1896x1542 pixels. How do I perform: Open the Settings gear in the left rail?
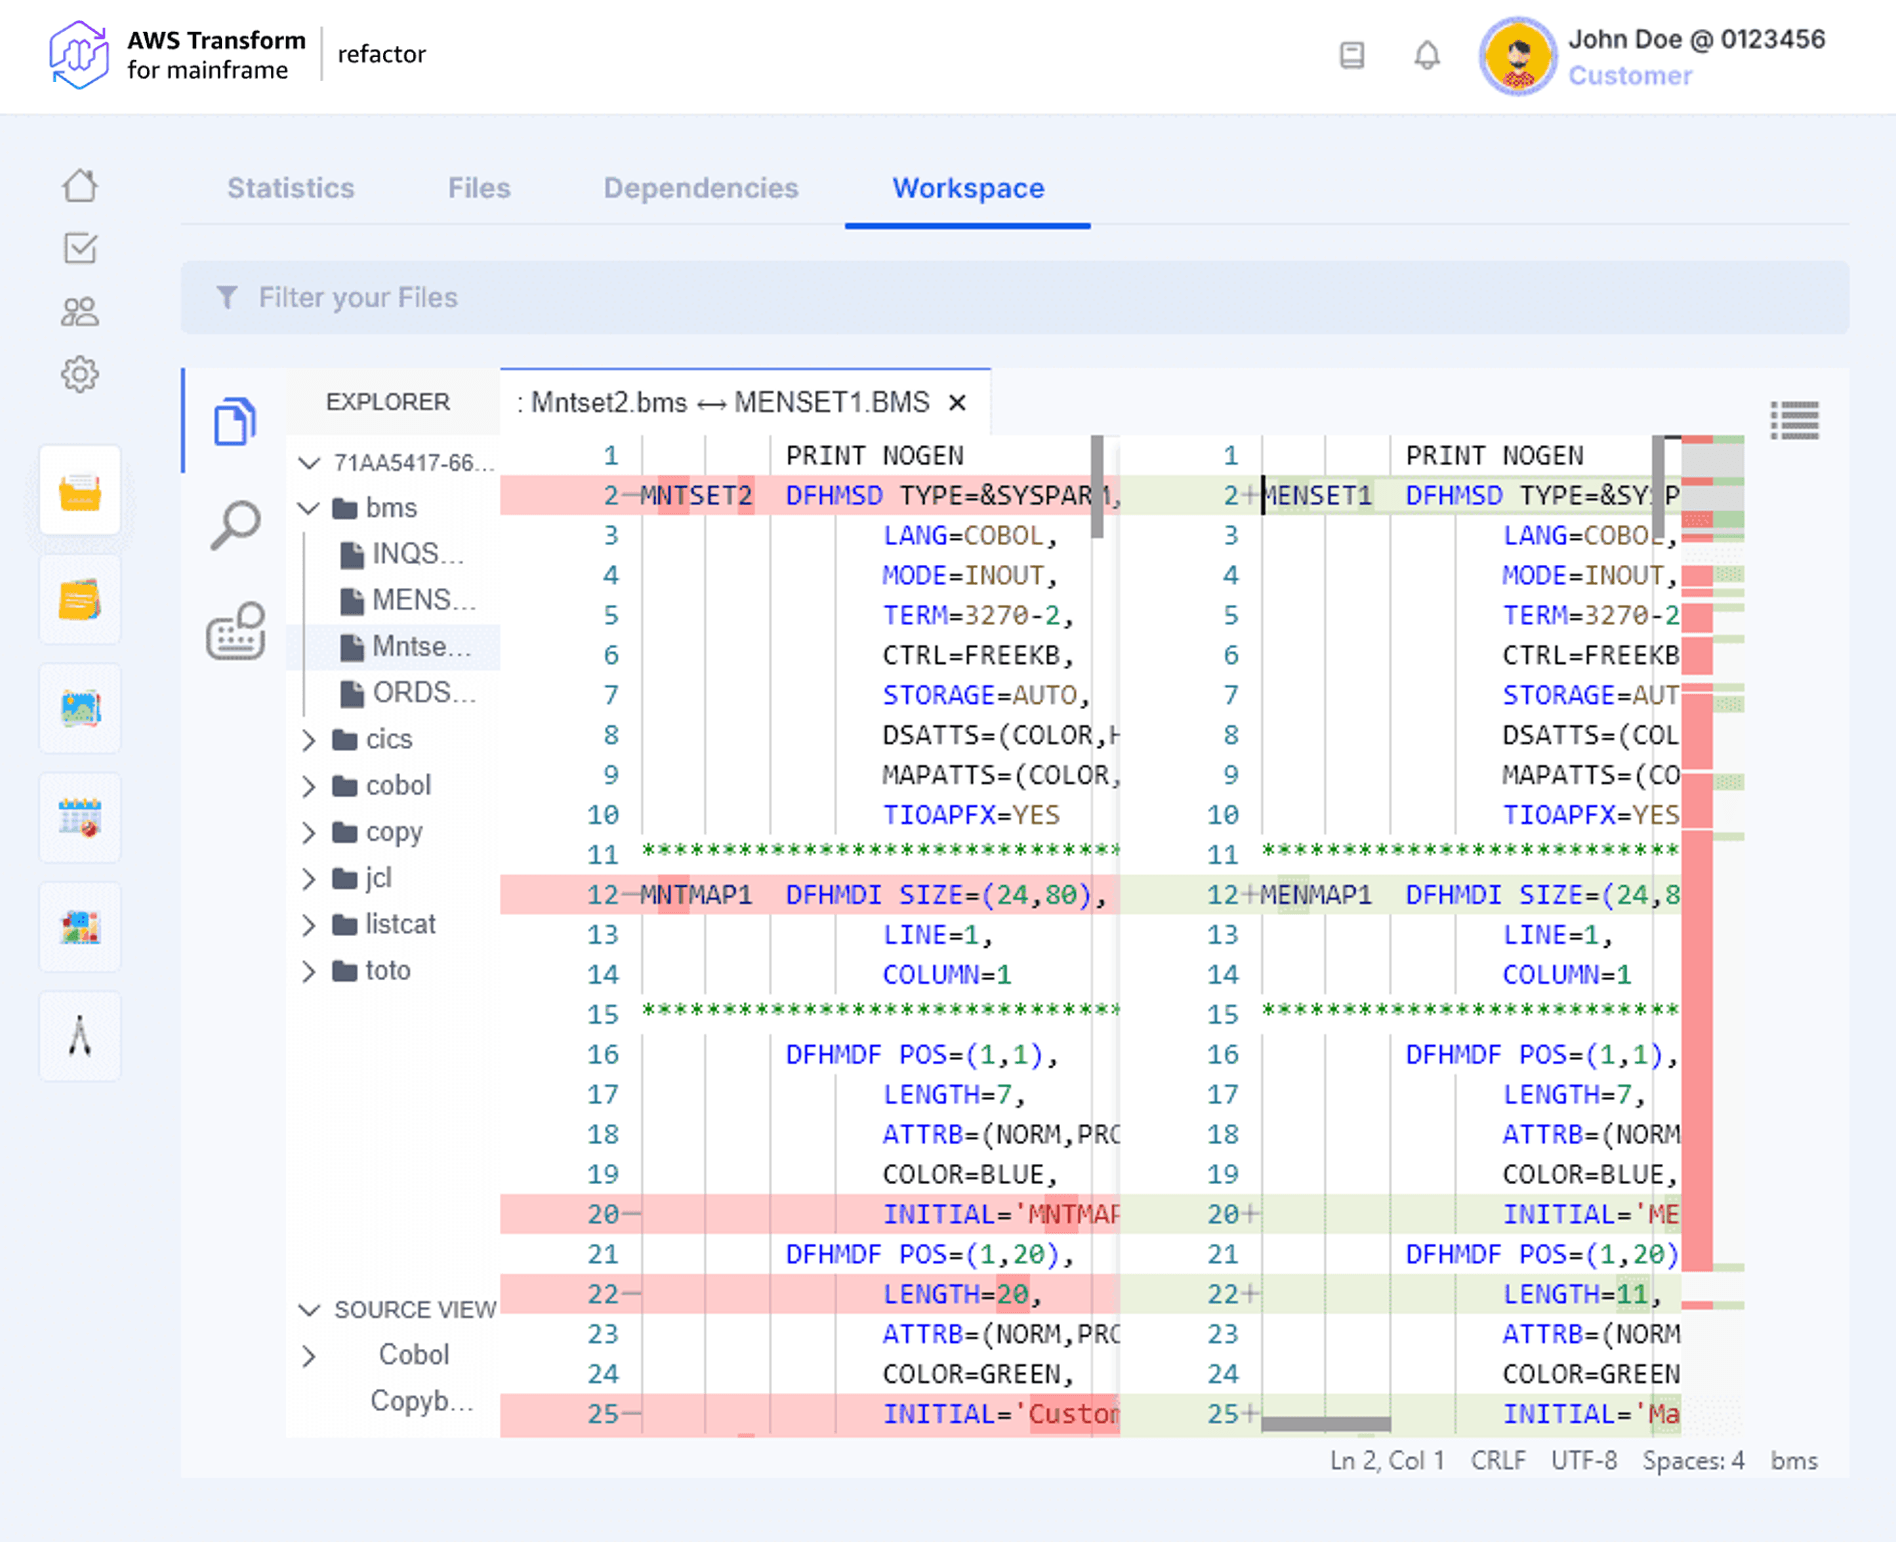[80, 374]
